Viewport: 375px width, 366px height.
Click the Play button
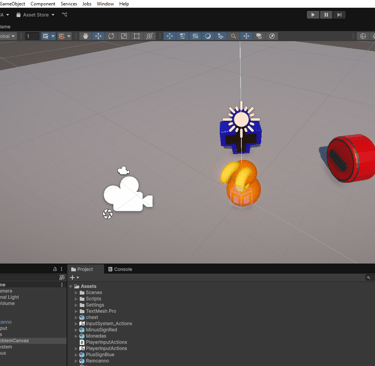(313, 15)
